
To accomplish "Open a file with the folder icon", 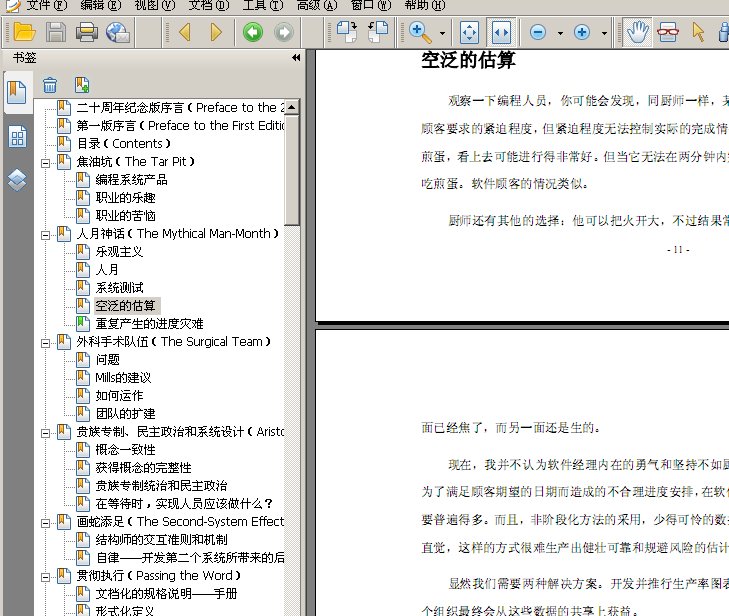I will [24, 32].
